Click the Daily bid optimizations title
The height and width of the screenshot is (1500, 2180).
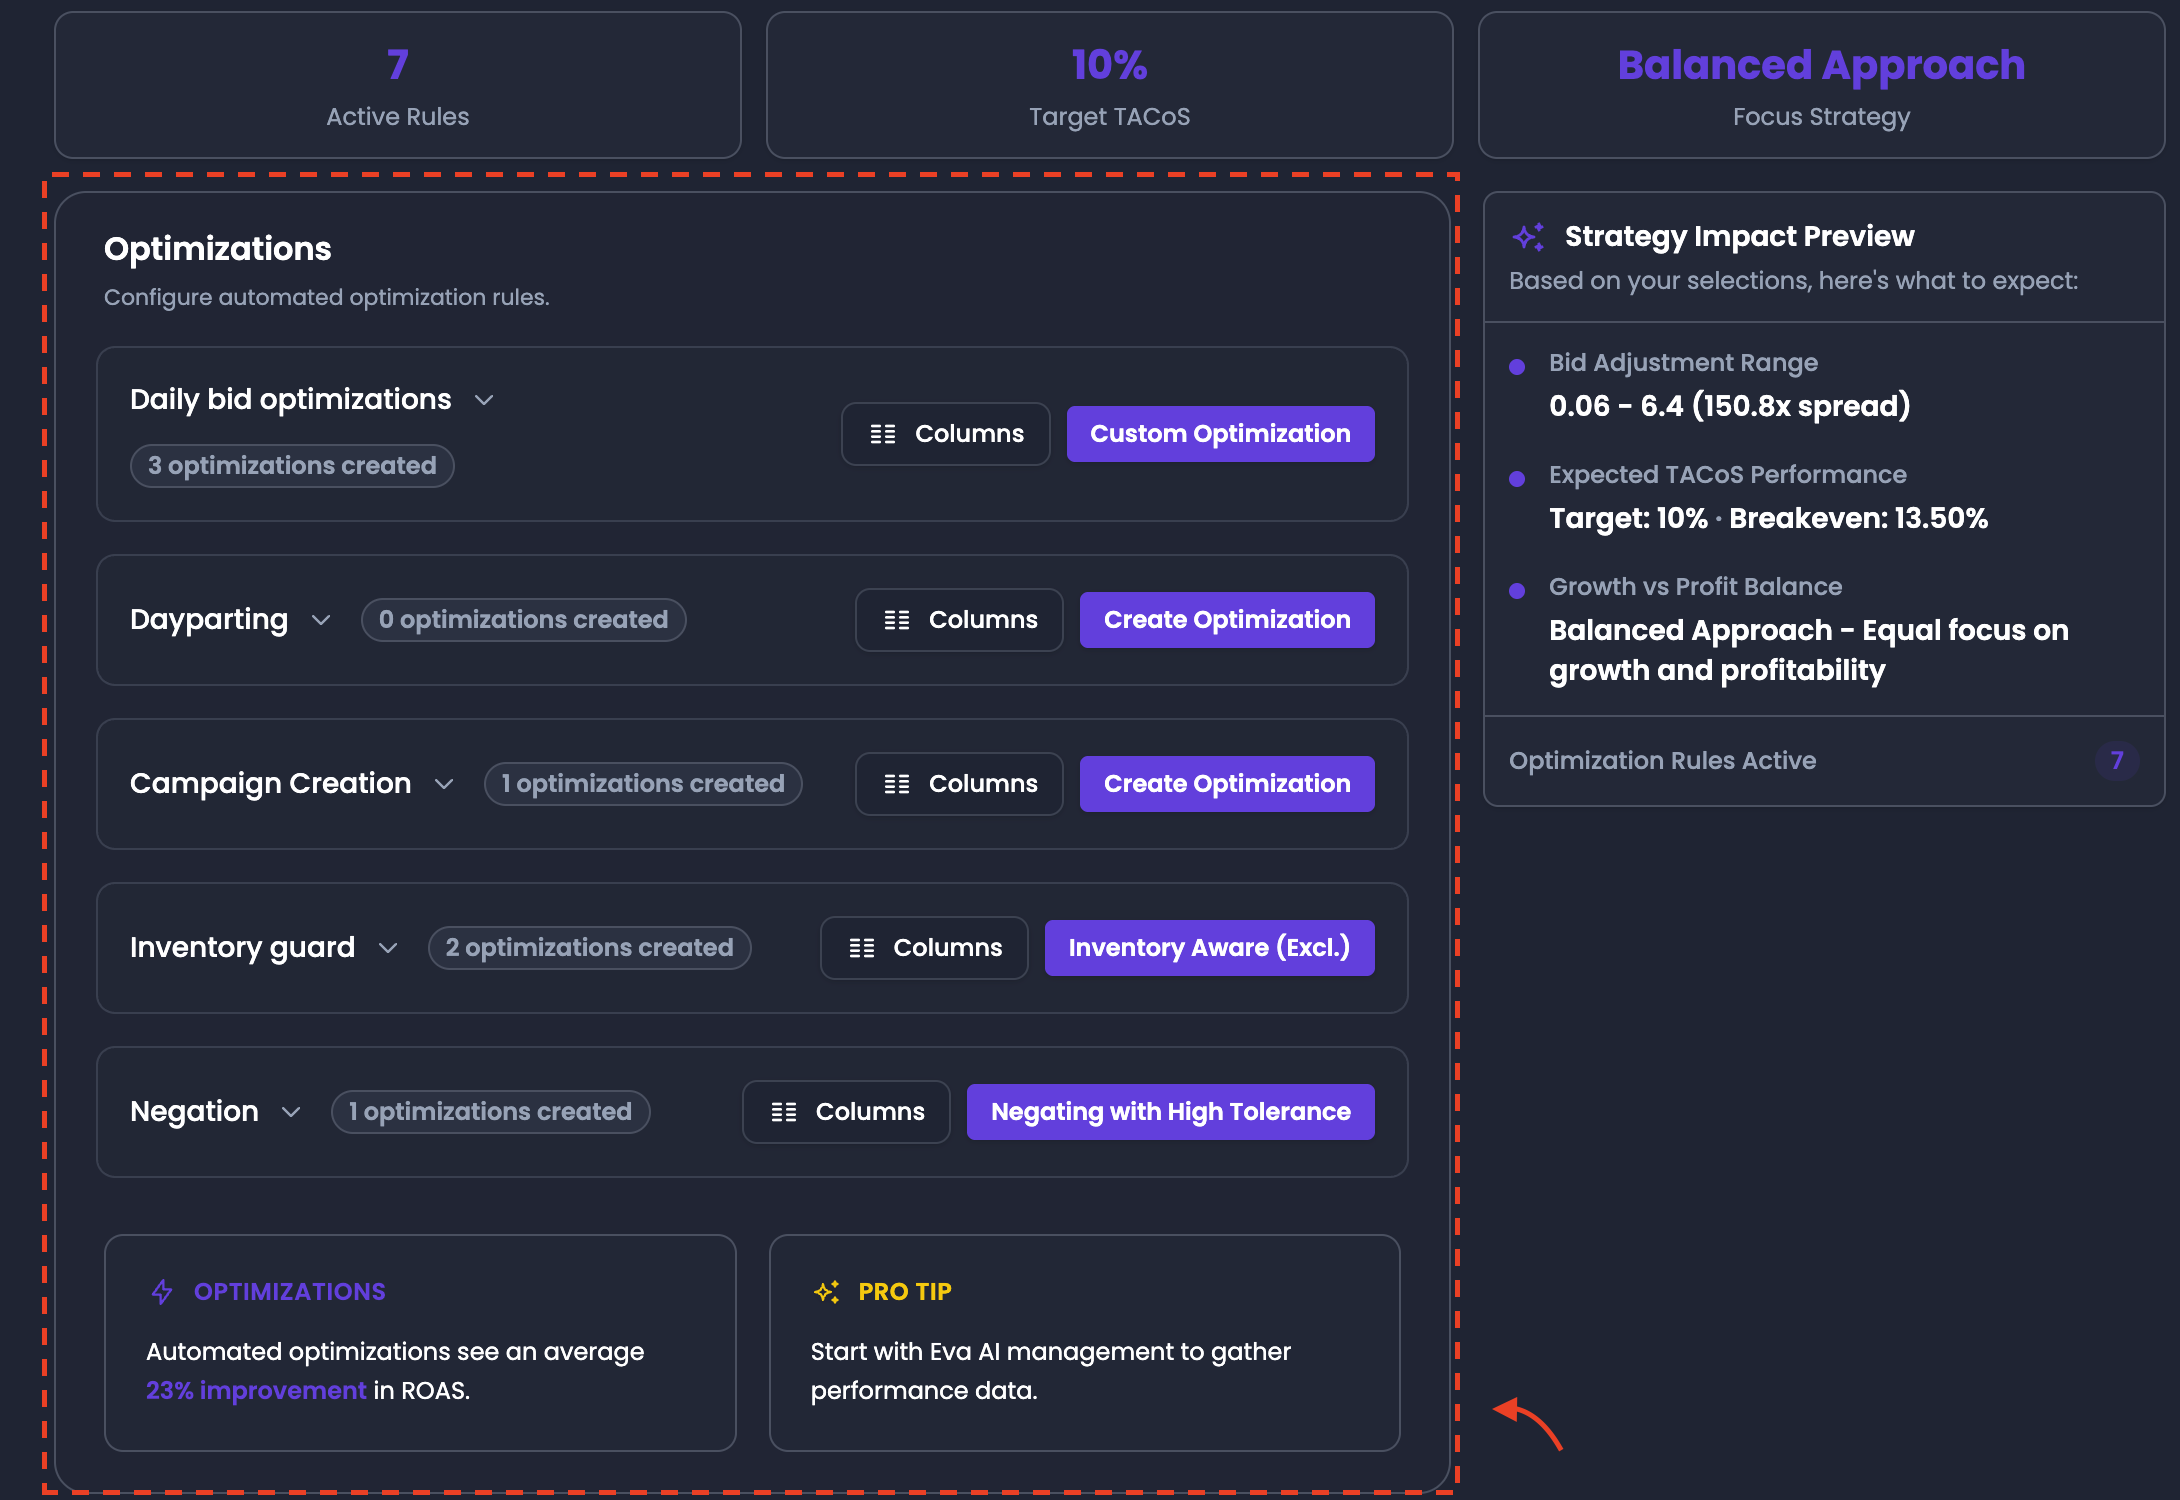point(291,400)
